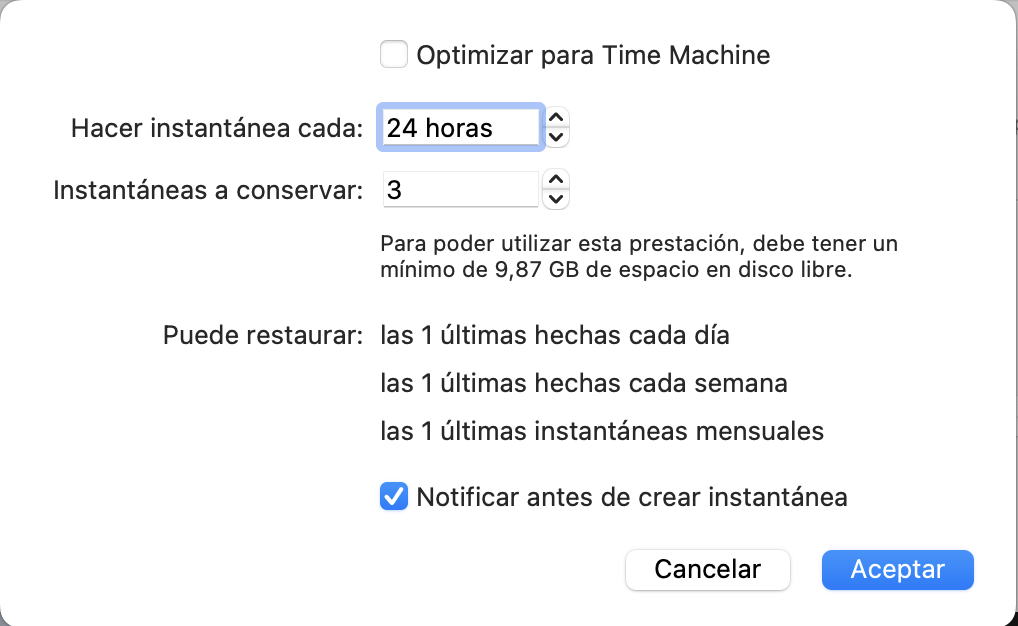Screen dimensions: 1018x626
Task: Uncheck Notificar antes de crear instantánea
Action: [394, 496]
